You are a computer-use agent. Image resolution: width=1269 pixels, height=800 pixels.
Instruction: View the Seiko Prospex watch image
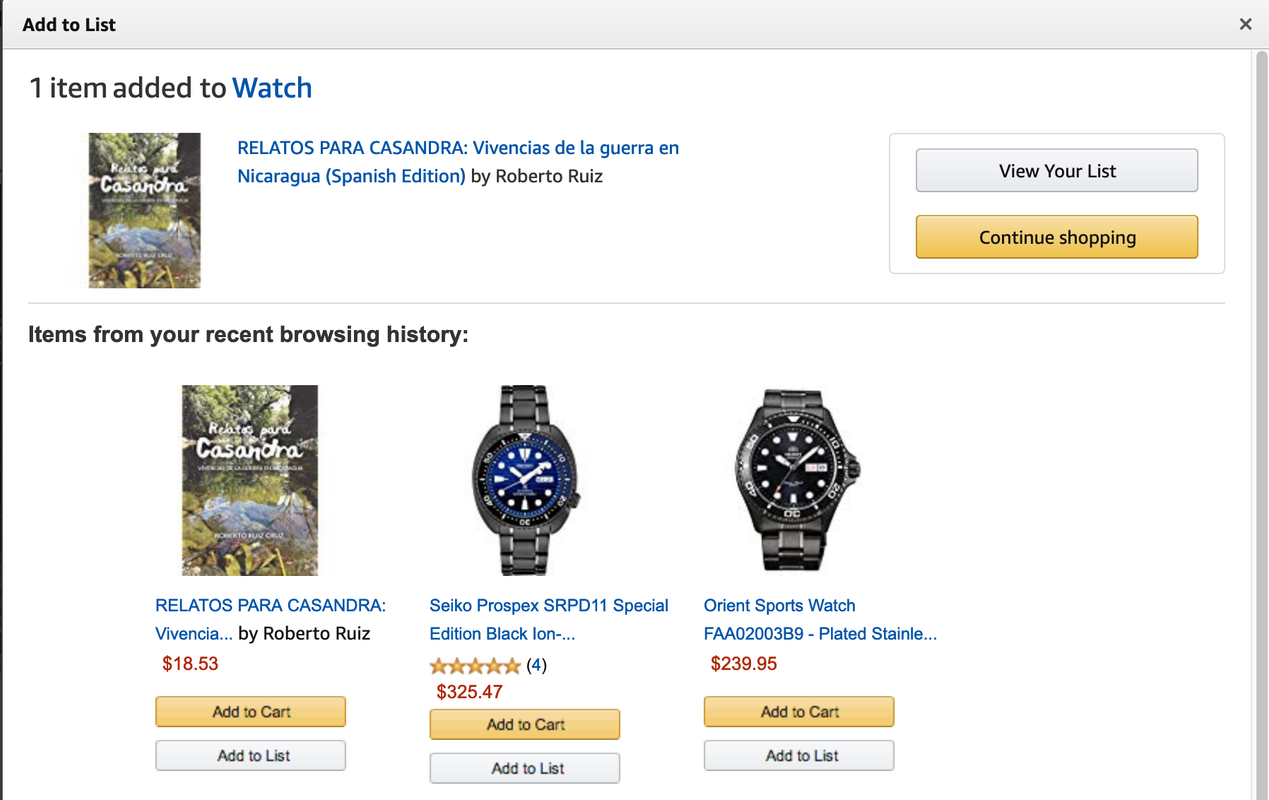[x=524, y=480]
